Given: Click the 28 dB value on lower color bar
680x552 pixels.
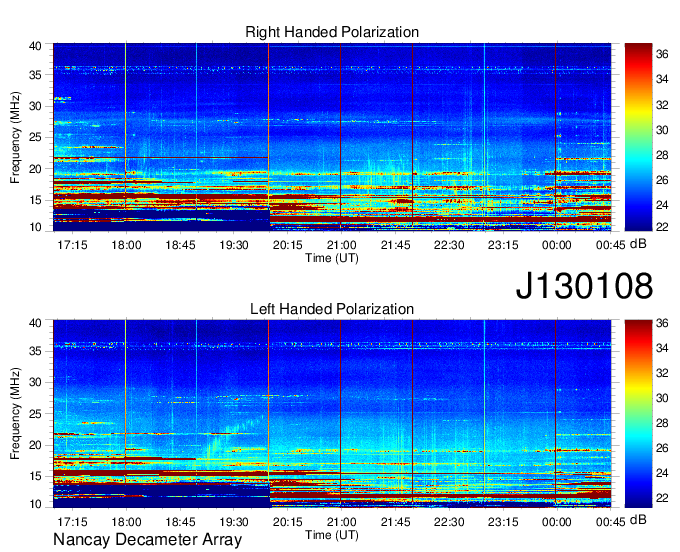Looking at the screenshot, I should [x=662, y=423].
